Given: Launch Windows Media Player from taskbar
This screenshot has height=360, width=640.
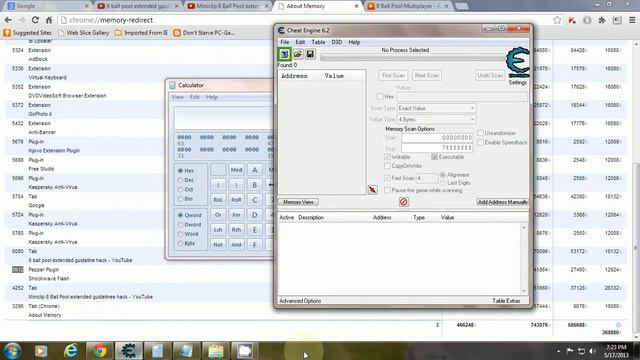Looking at the screenshot, I should [x=40, y=351].
